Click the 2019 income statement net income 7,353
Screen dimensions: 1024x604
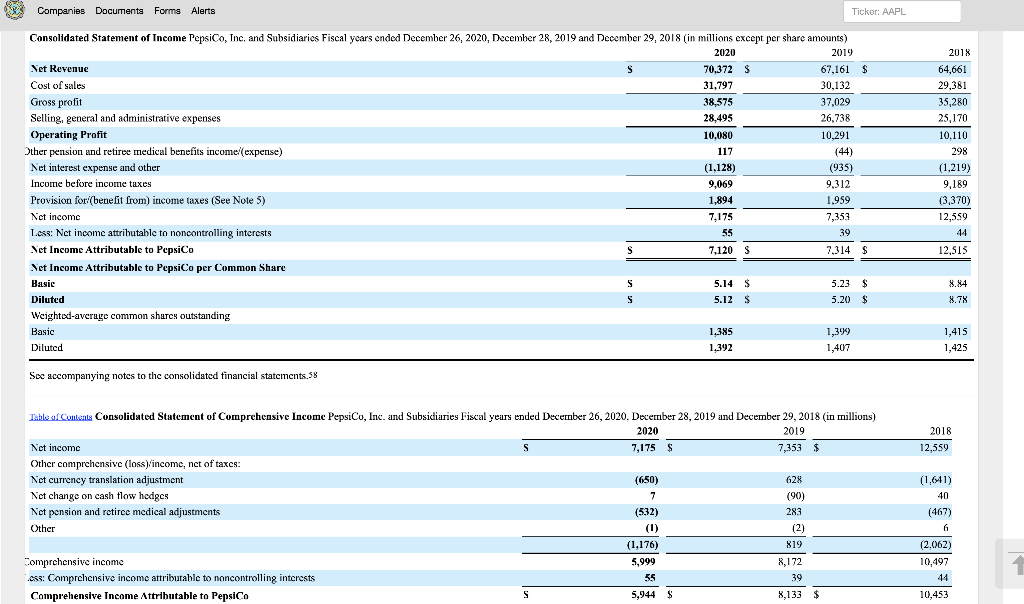pos(838,217)
